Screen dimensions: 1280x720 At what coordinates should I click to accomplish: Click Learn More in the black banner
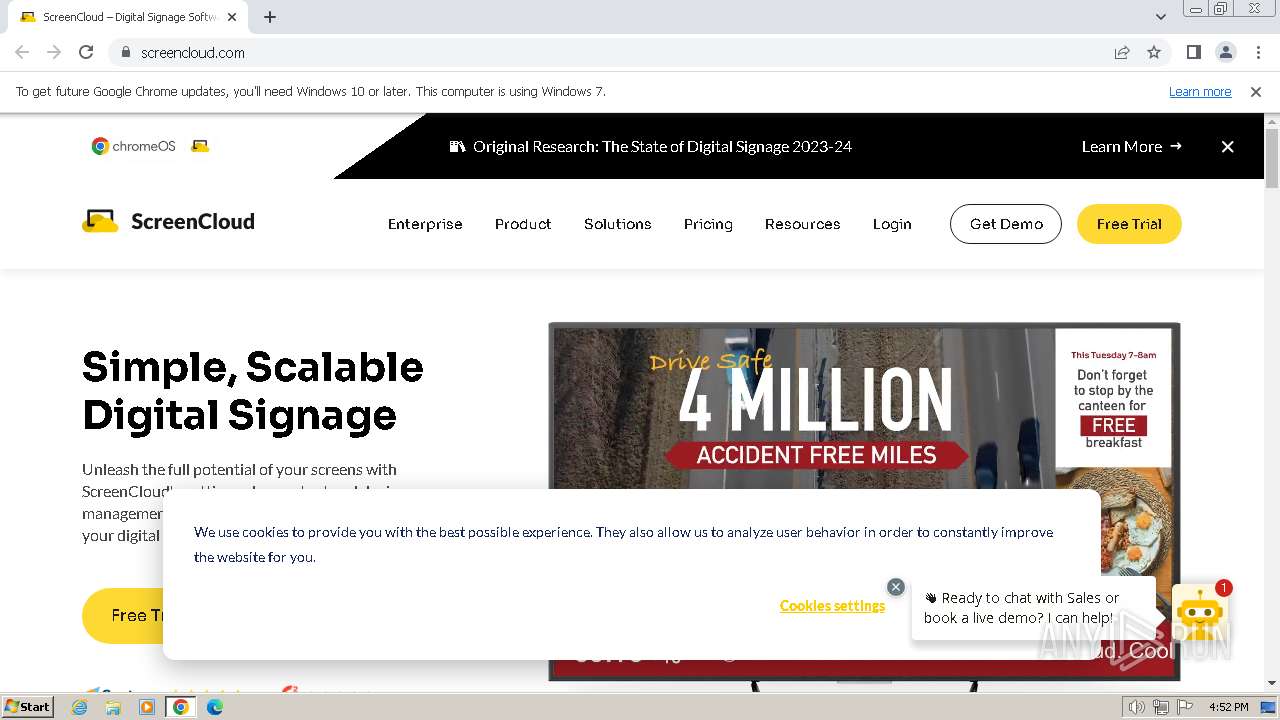point(1131,146)
